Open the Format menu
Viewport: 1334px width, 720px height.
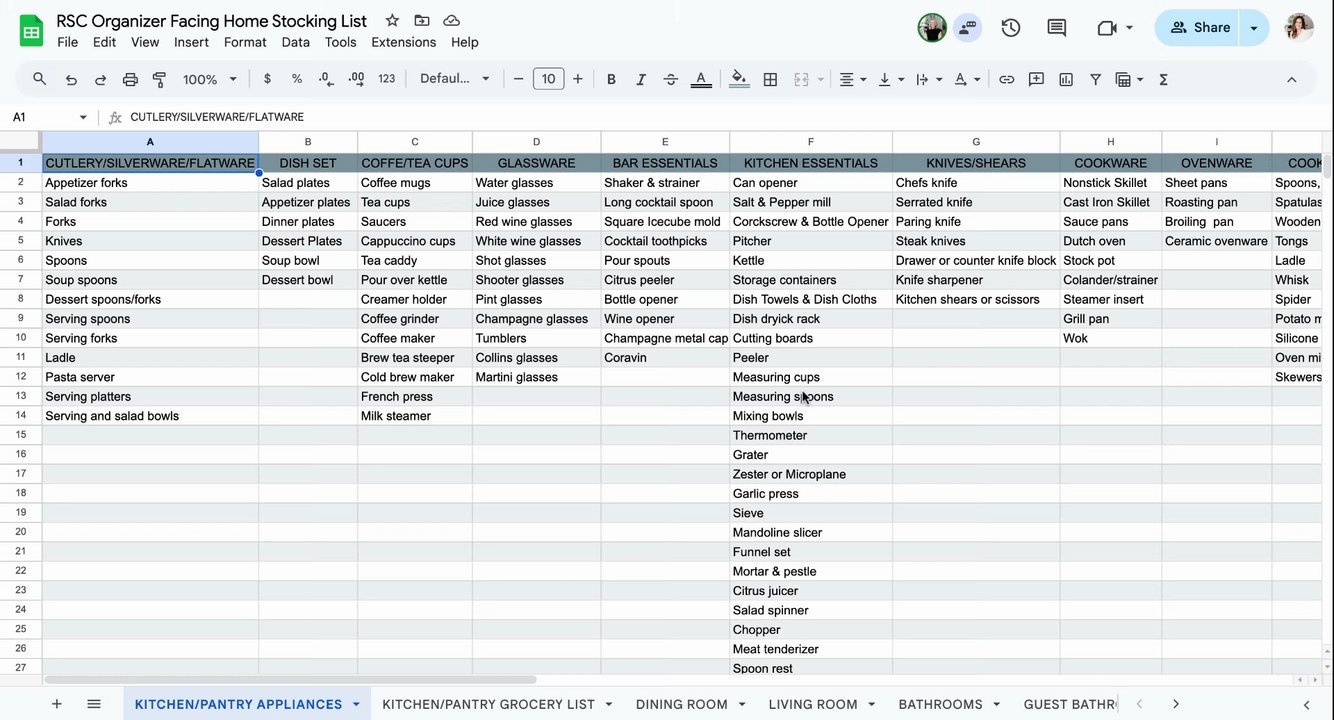click(x=245, y=42)
